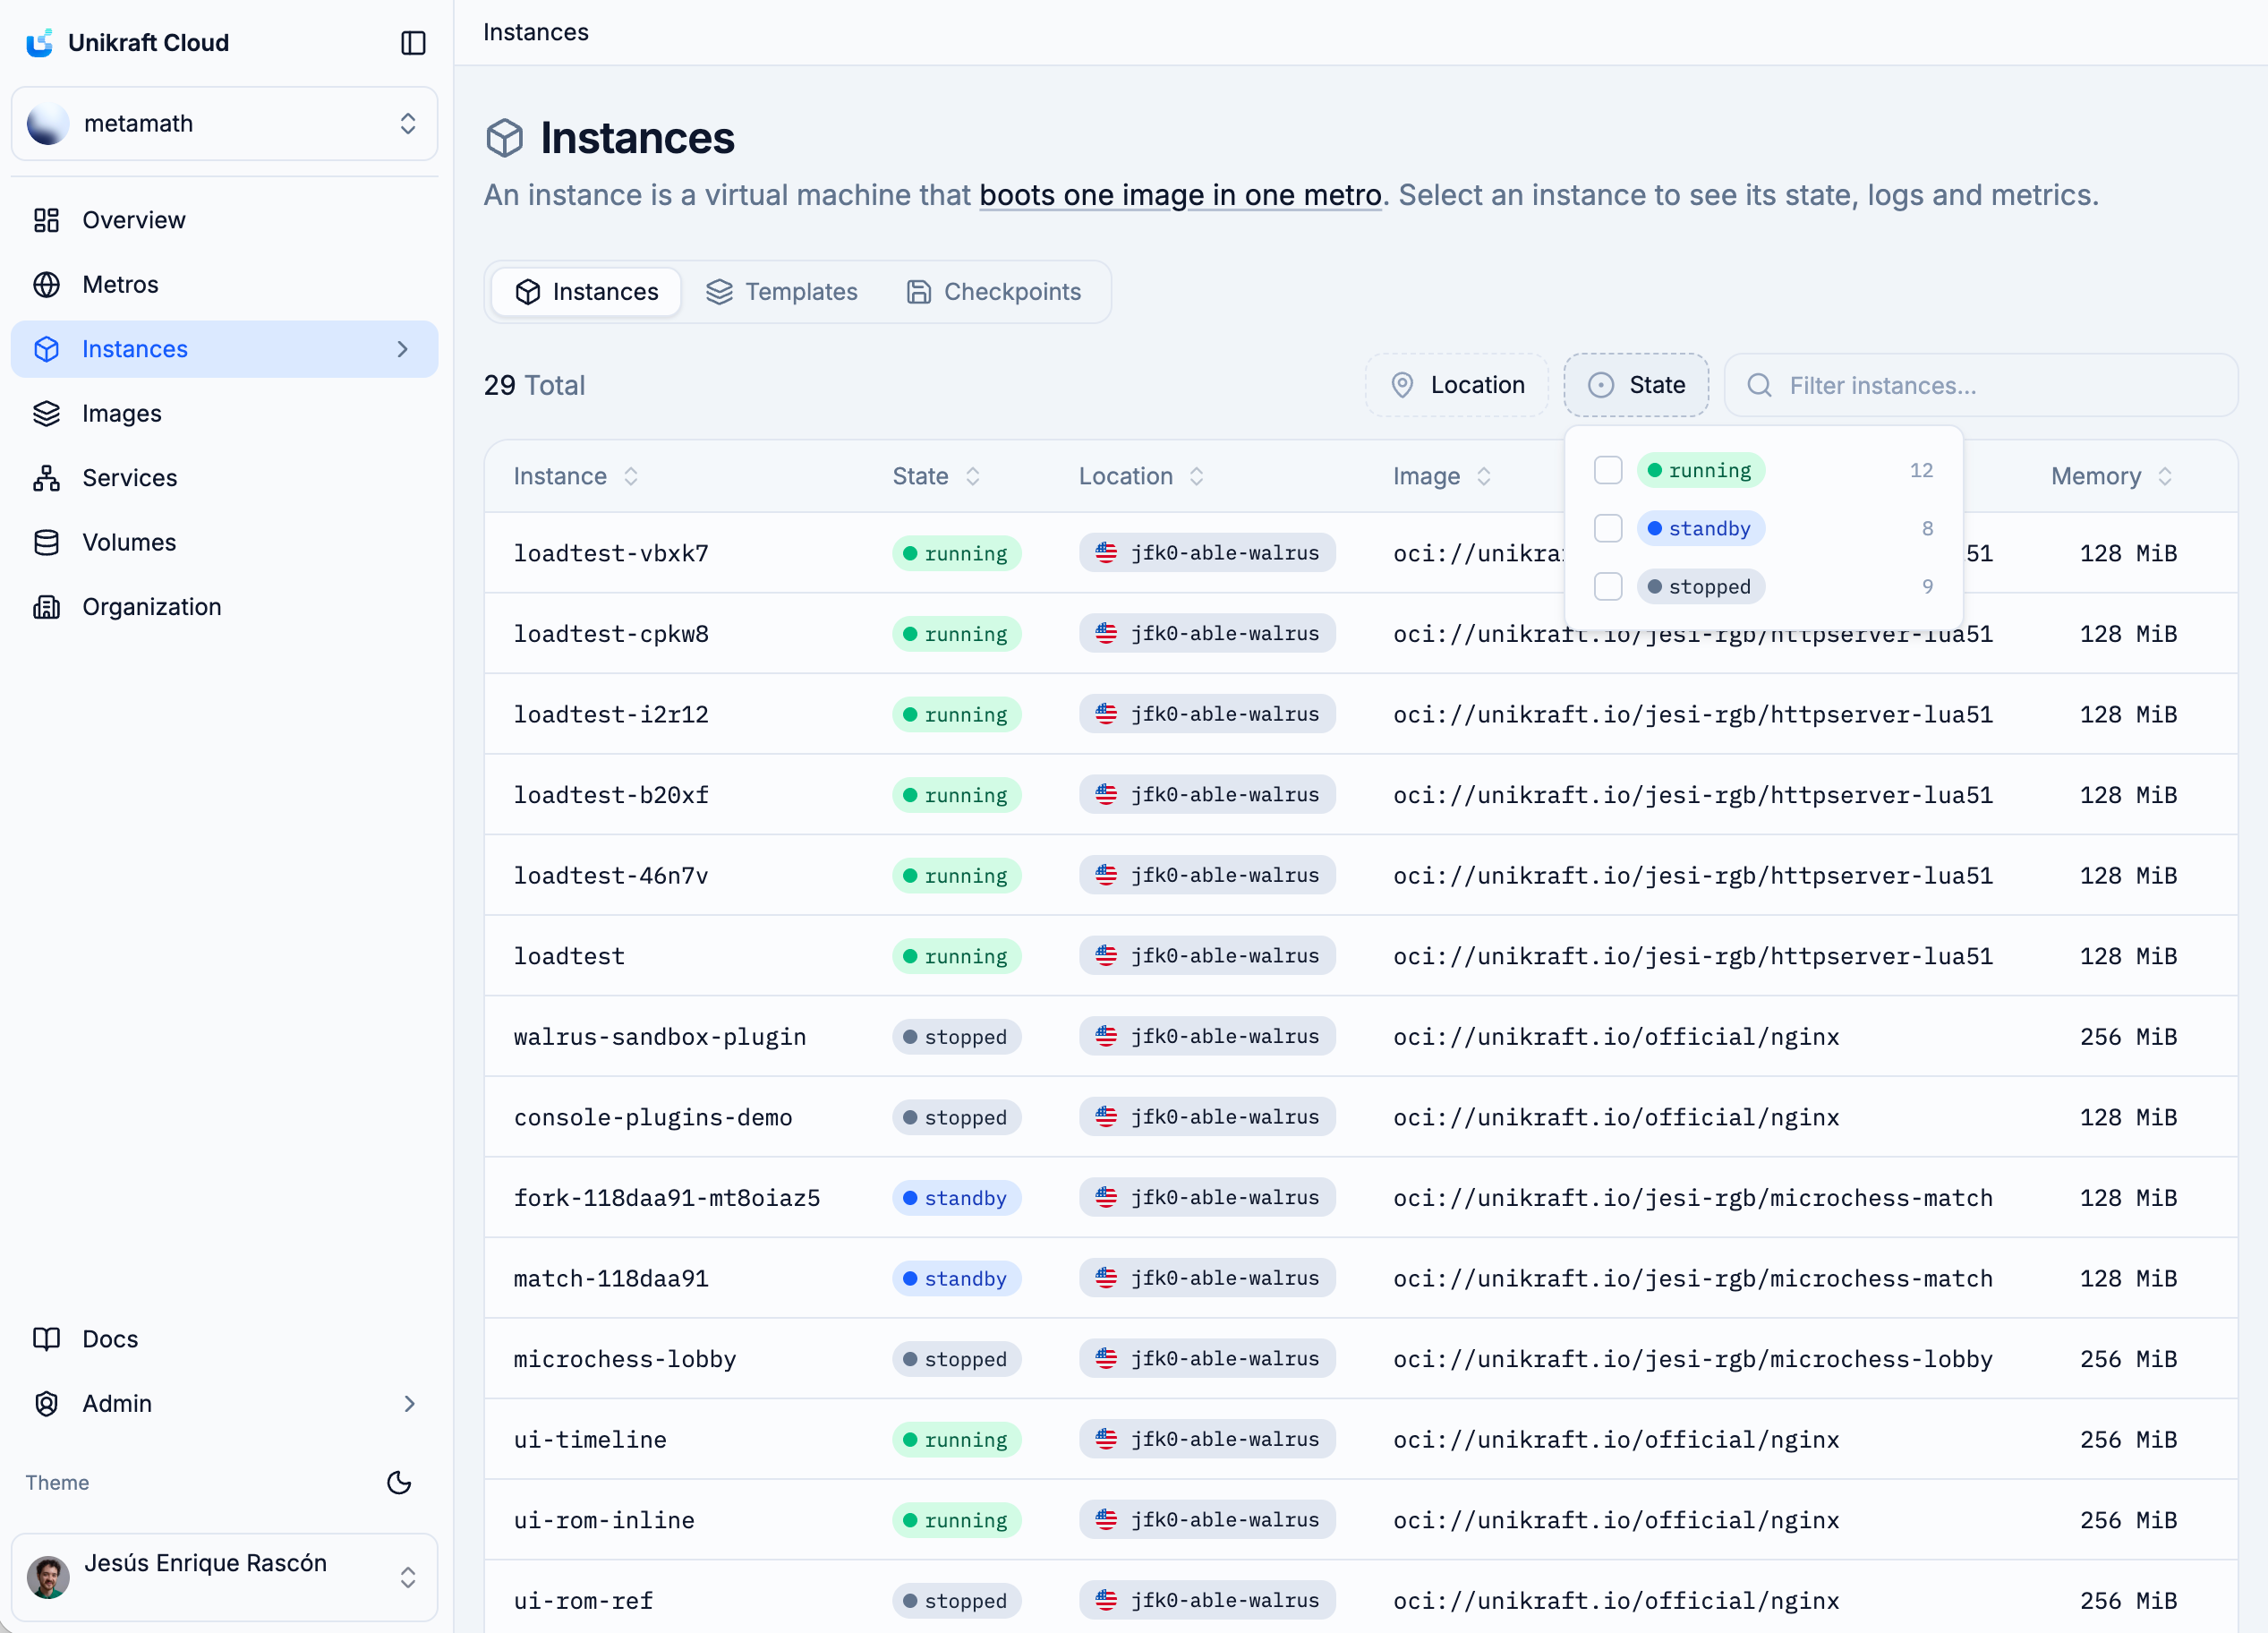Sort by the Image column header
Screen dimensions: 2268x1633
pyautogui.click(x=1441, y=476)
